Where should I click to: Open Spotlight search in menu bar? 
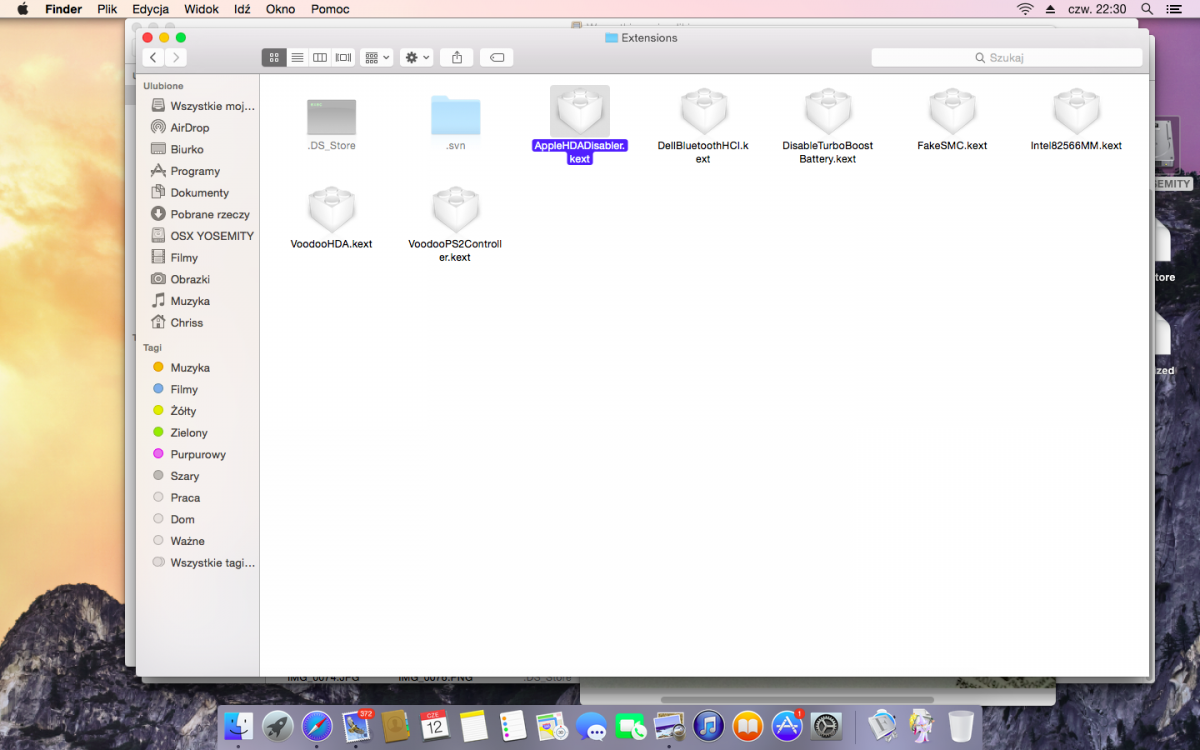pyautogui.click(x=1147, y=9)
